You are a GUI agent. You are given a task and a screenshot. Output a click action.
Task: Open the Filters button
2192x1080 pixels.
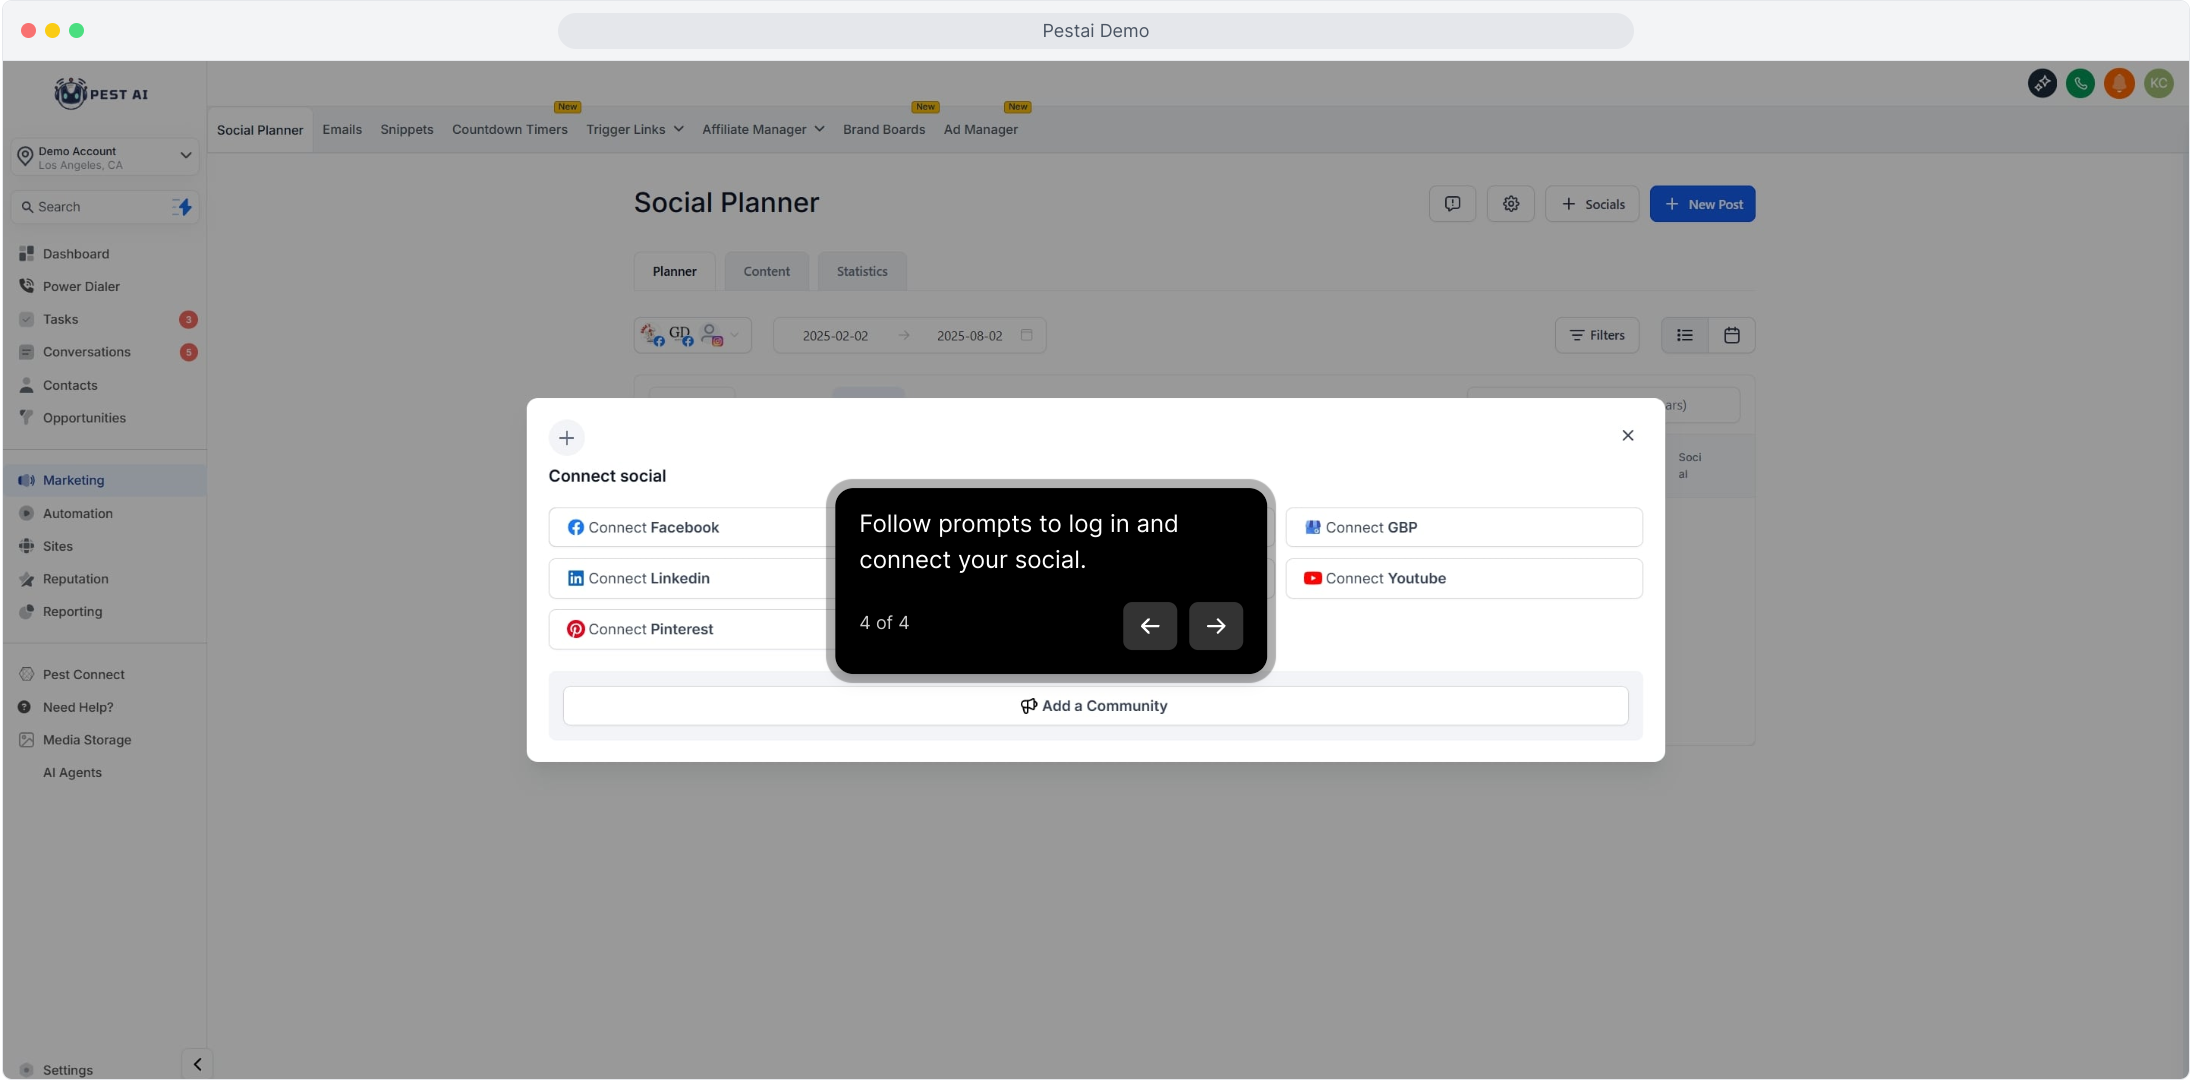point(1597,336)
